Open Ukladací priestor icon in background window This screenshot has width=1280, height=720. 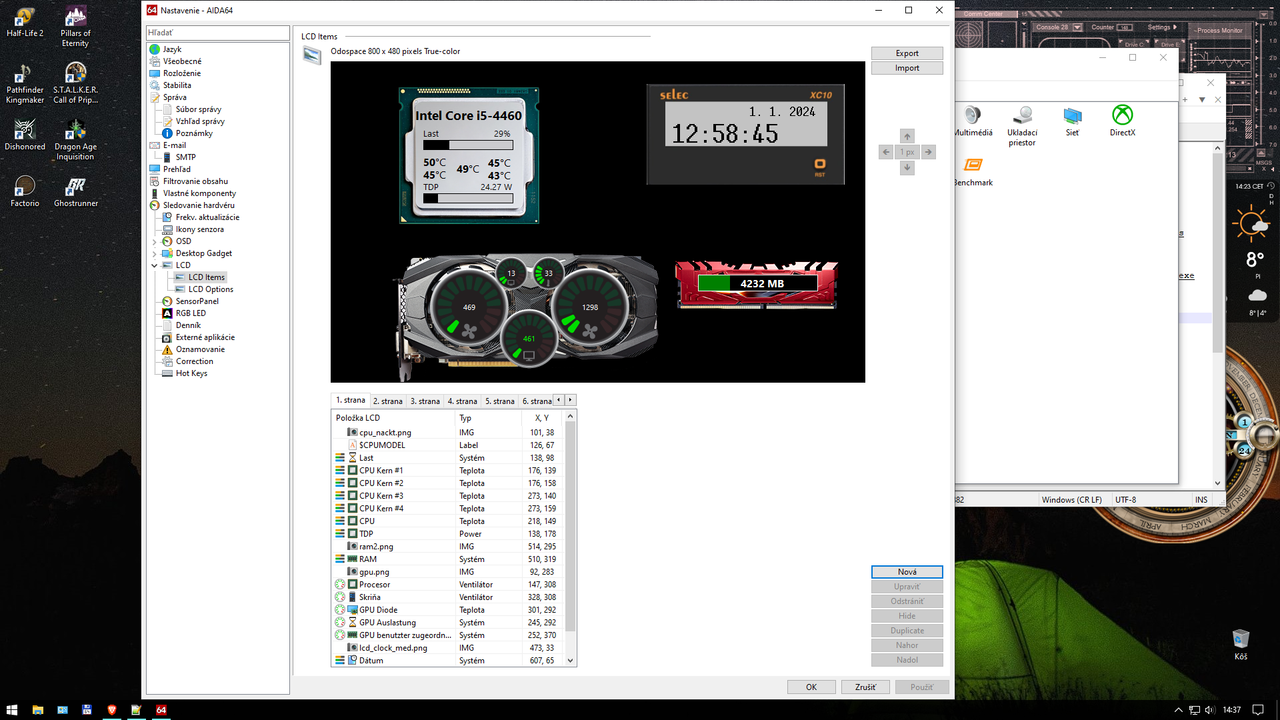(1022, 126)
